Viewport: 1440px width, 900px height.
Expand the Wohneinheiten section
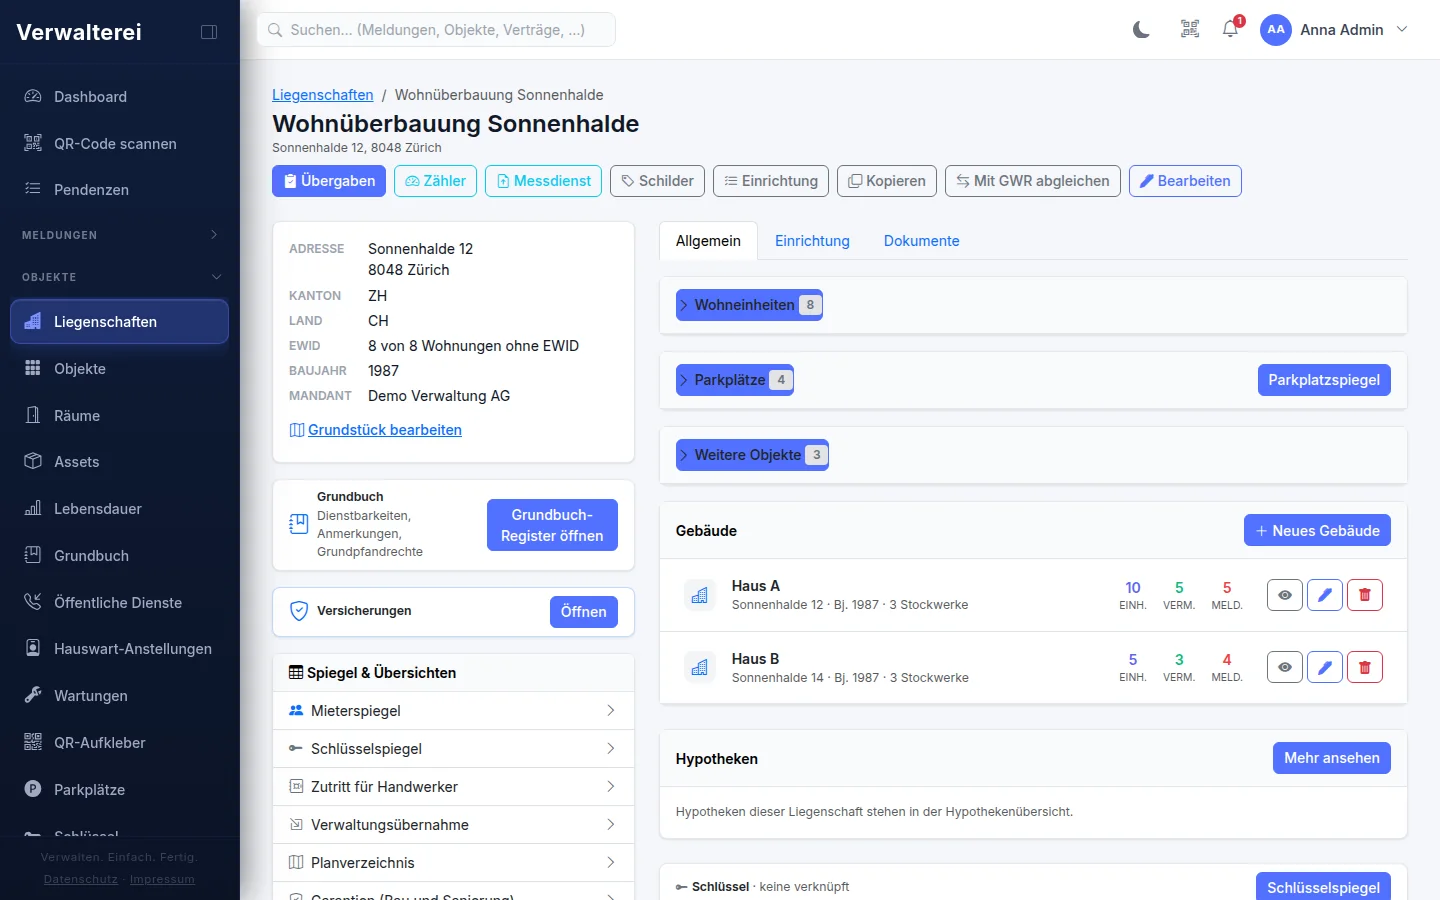point(749,305)
